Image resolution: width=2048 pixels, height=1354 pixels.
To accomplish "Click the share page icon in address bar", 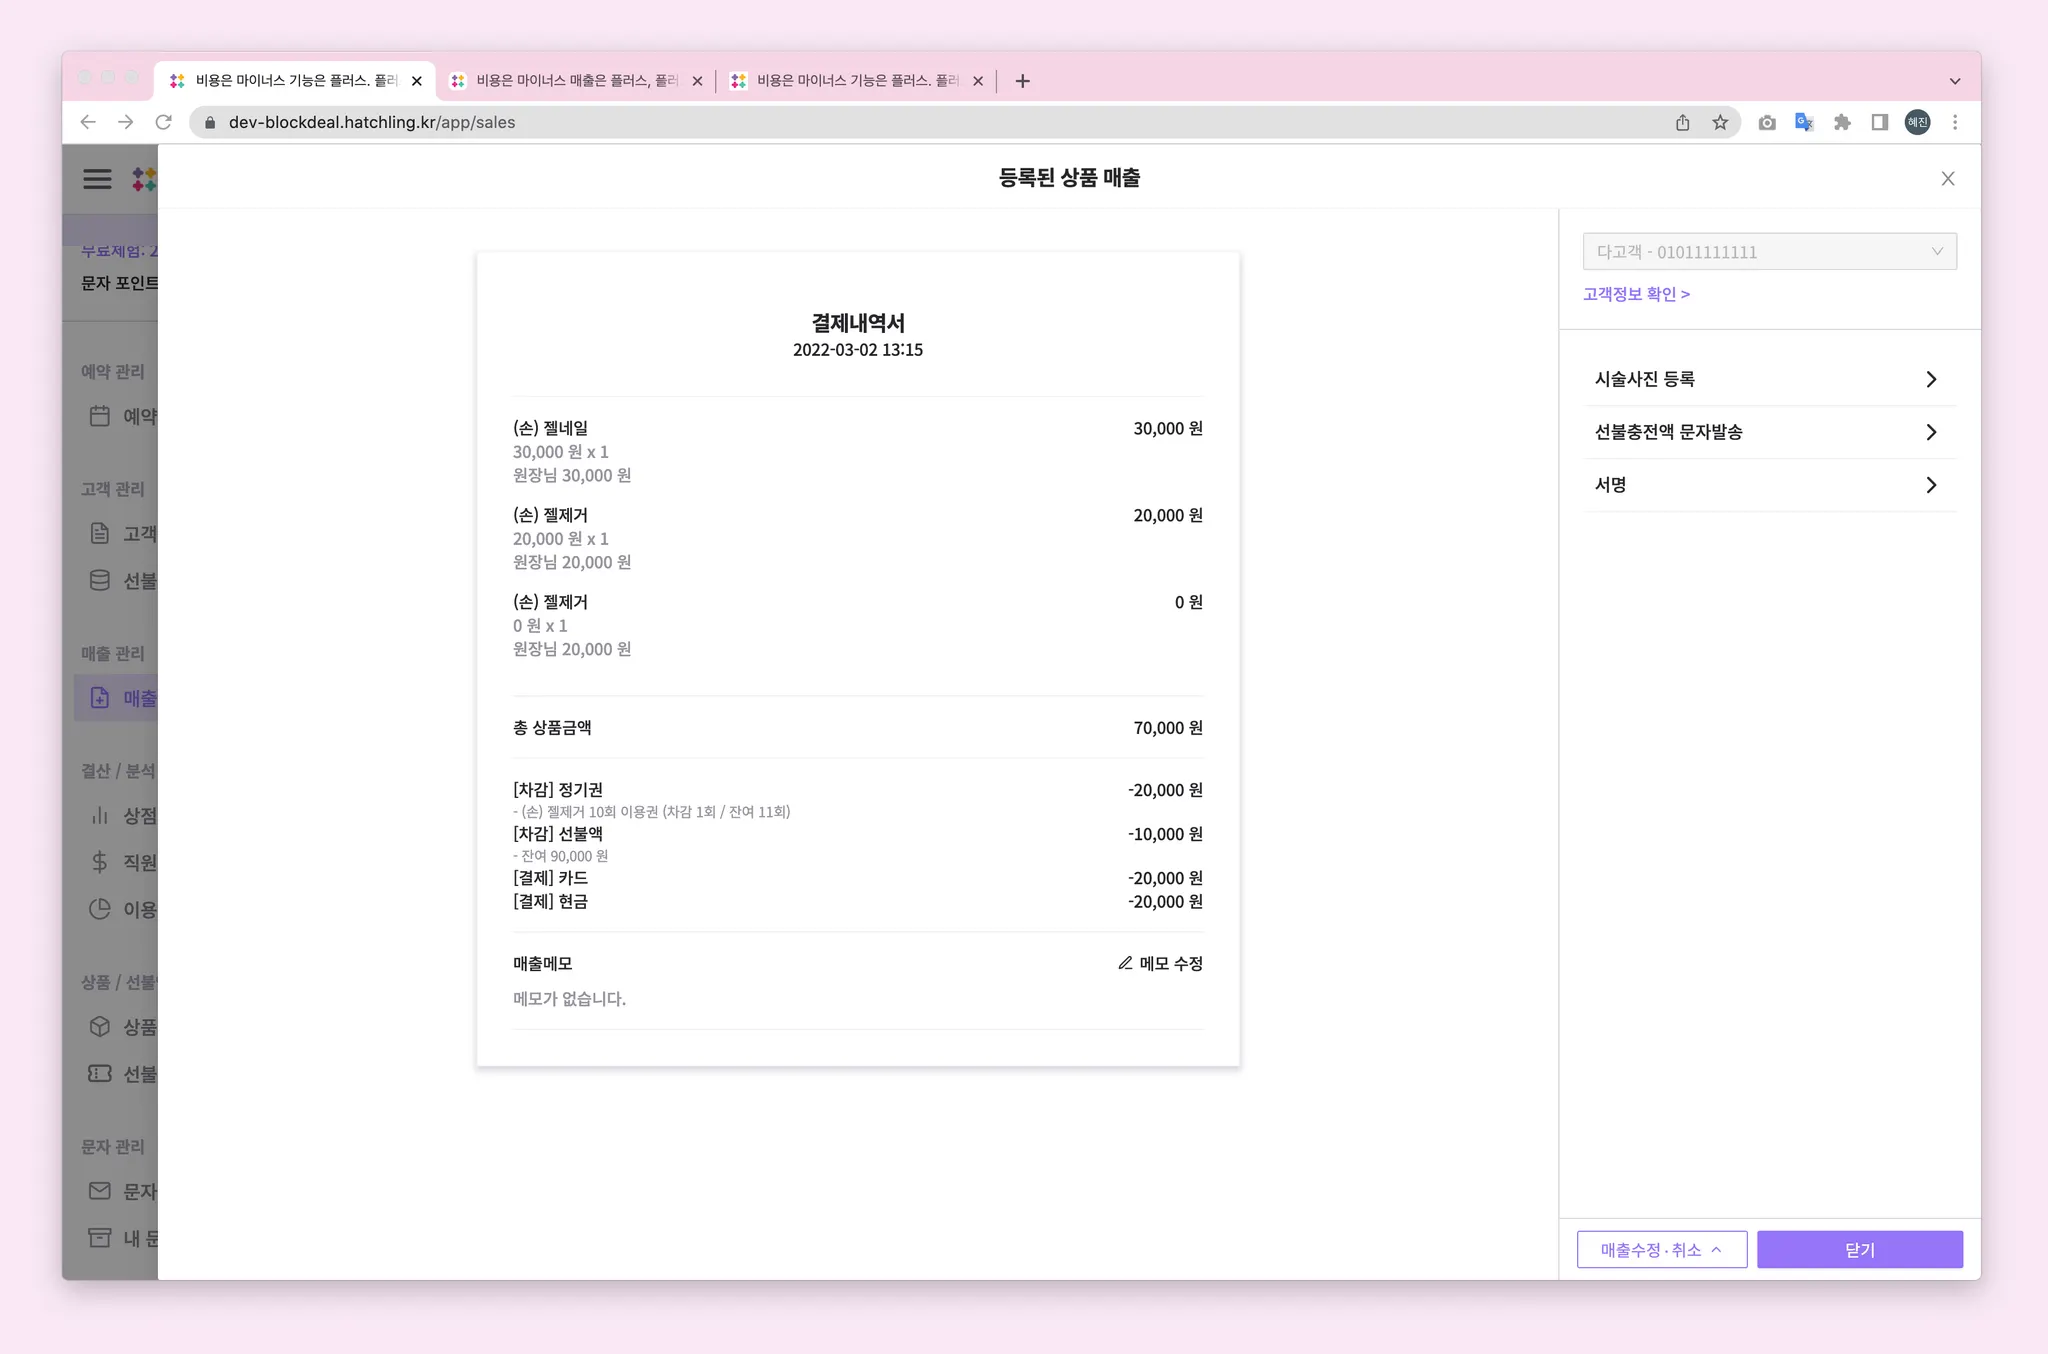I will [1683, 122].
